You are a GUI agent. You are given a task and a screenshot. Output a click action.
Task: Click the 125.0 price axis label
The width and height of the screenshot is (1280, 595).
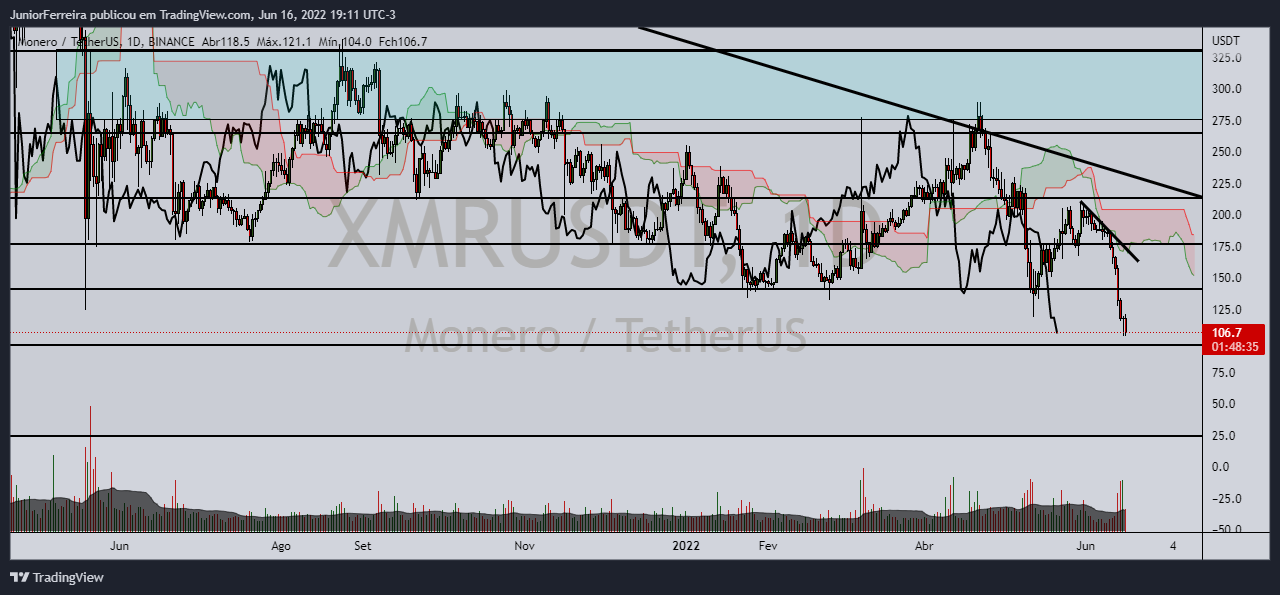pos(1226,309)
